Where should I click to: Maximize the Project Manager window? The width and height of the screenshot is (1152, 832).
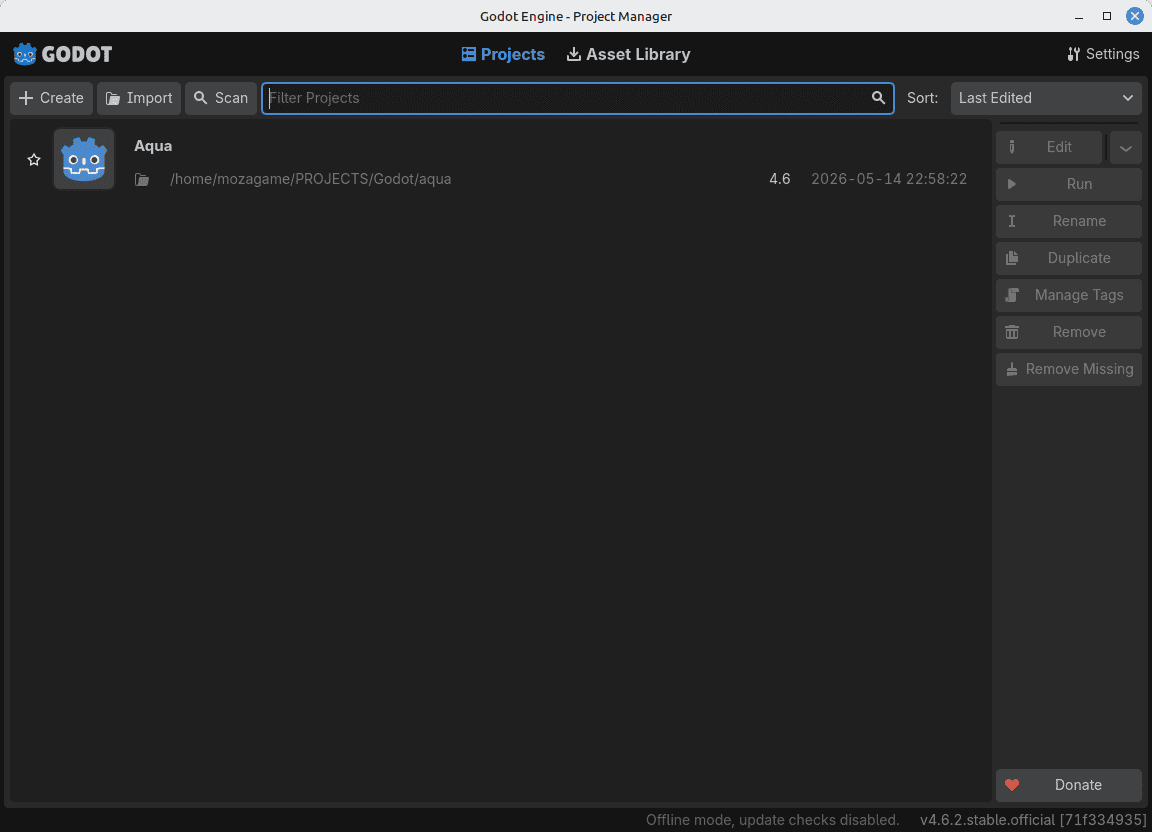1106,16
